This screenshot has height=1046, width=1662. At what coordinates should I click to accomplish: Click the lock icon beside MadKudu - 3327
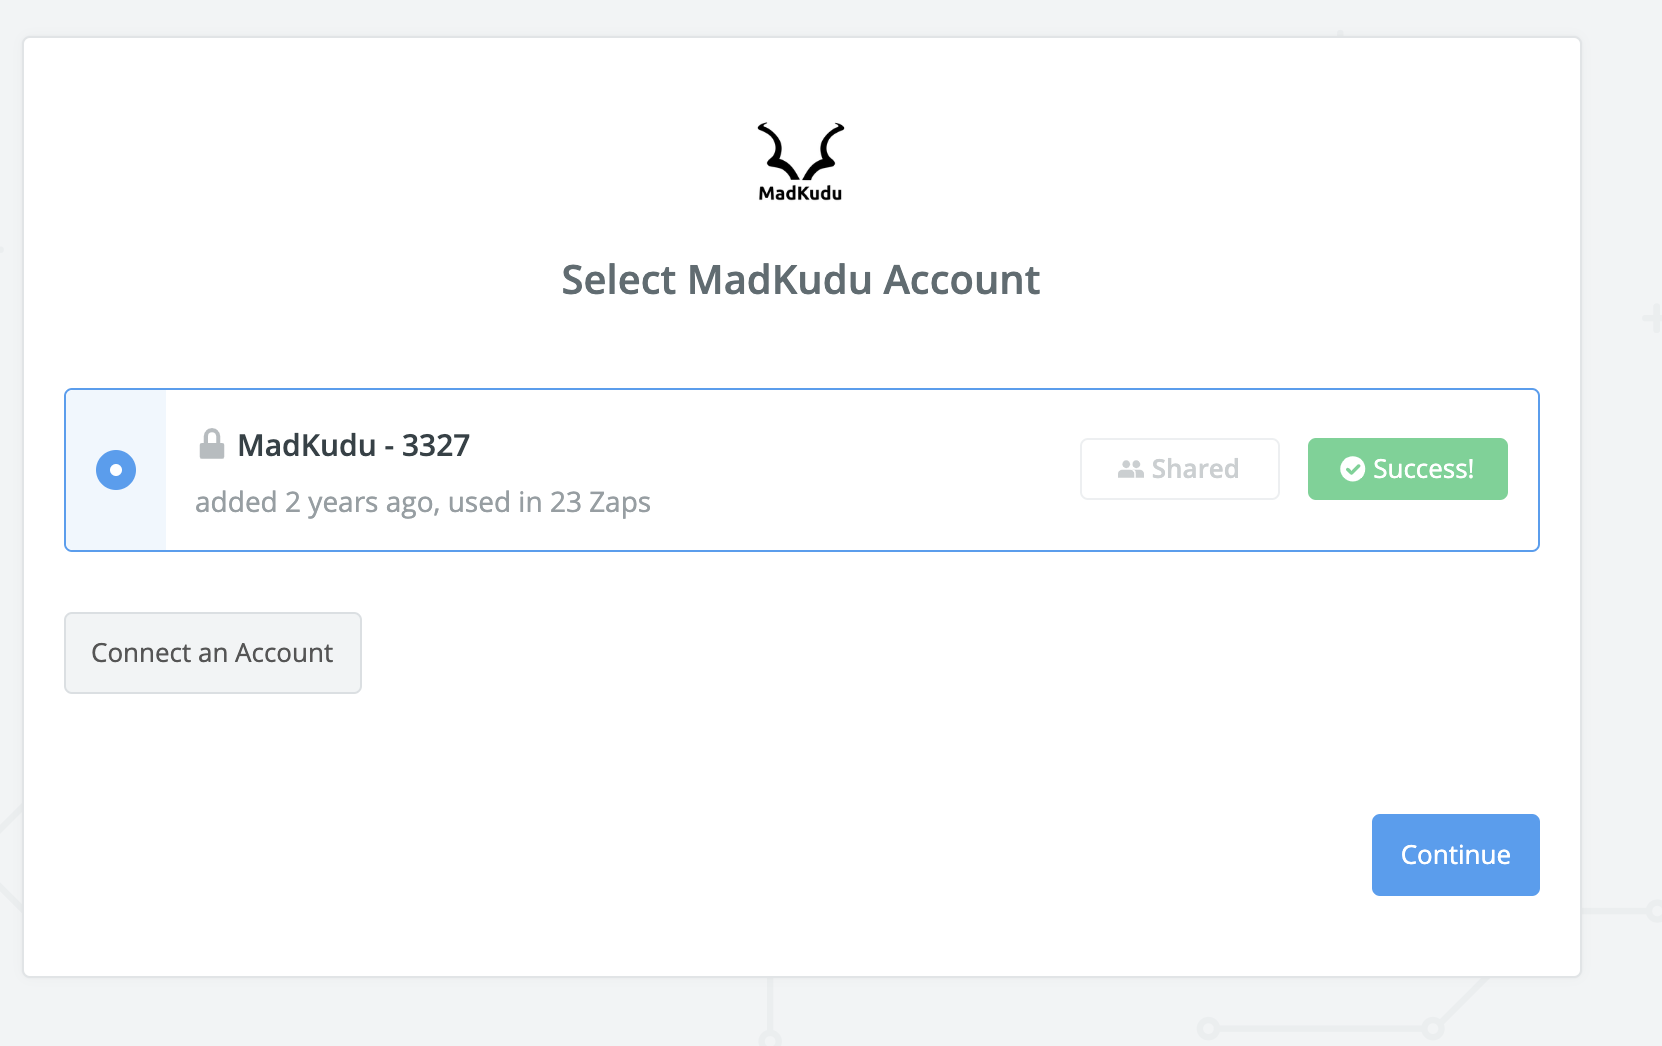click(212, 443)
